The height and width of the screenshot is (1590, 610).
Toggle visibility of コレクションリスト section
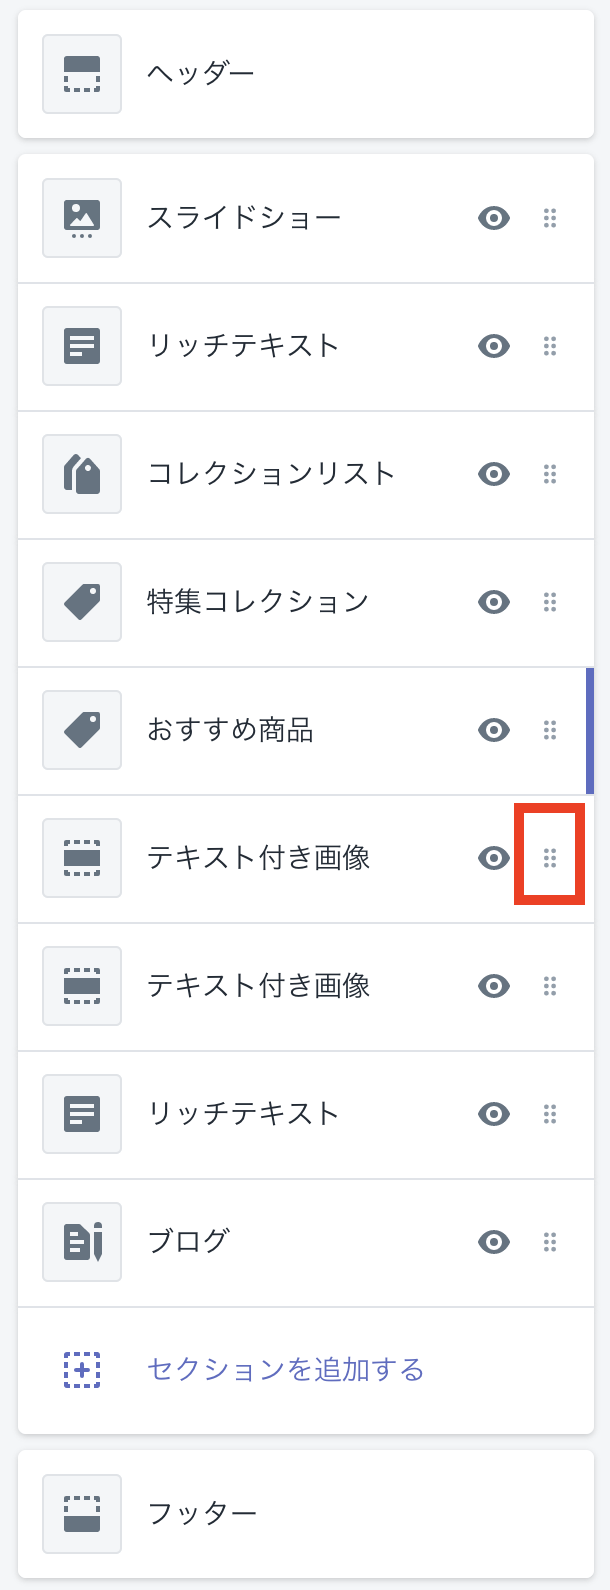(x=494, y=474)
